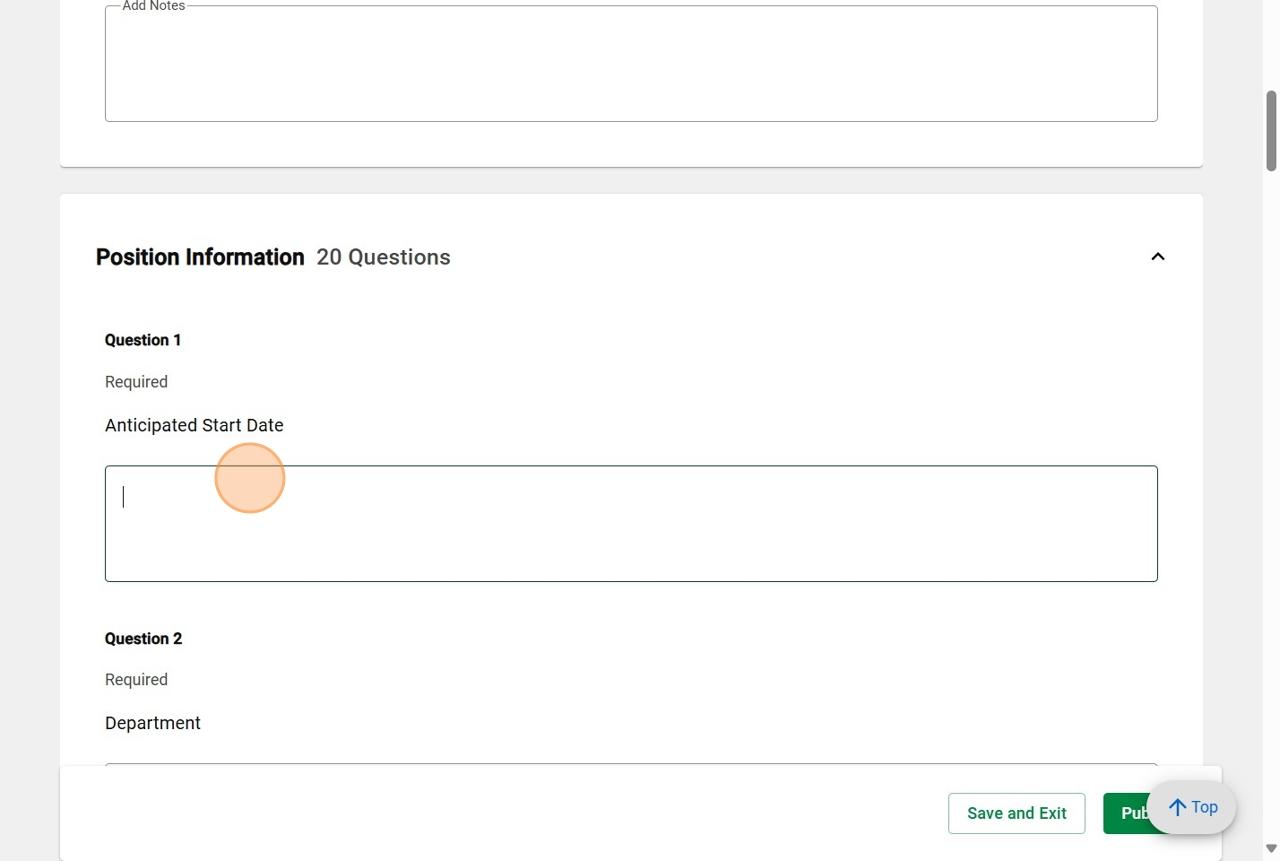Click the 20 Questions count text
Screen dimensions: 1280x861
(x=383, y=257)
